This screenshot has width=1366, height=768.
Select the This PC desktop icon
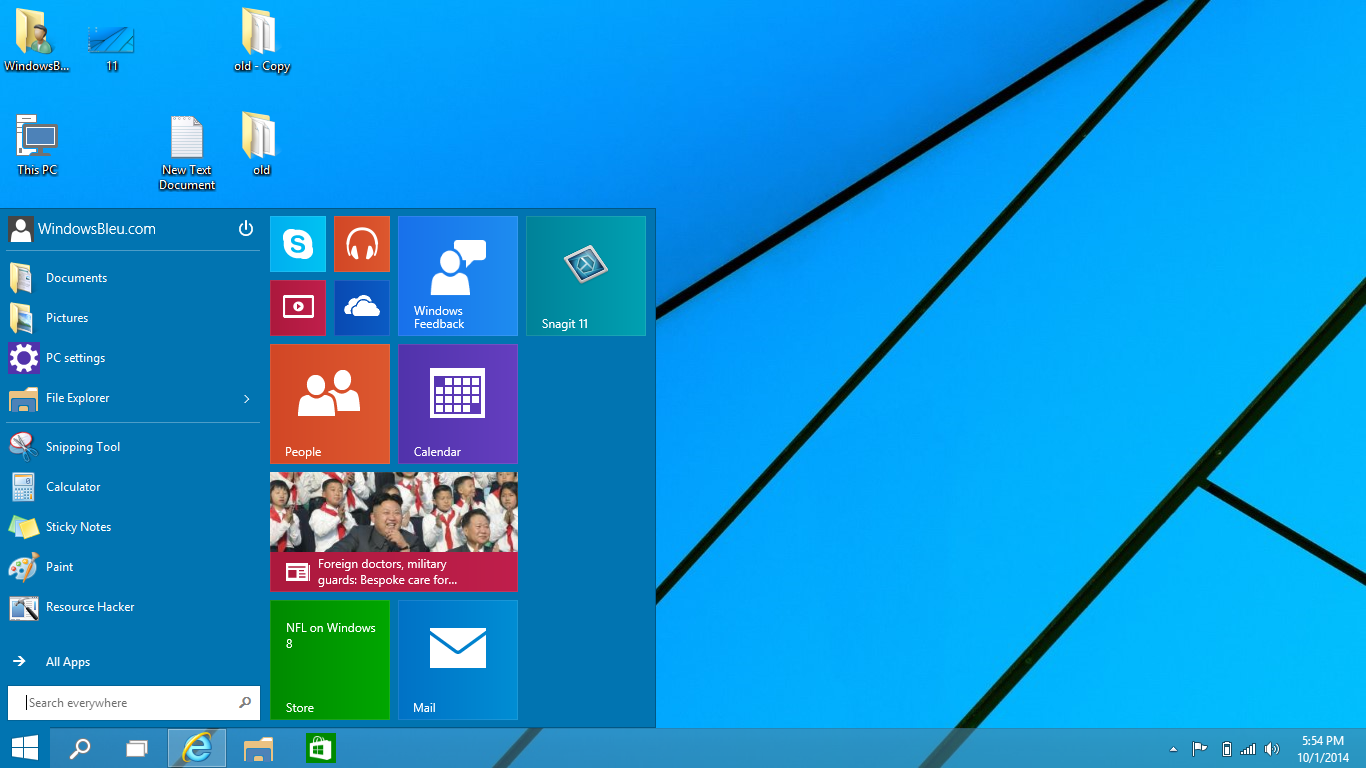pyautogui.click(x=37, y=145)
